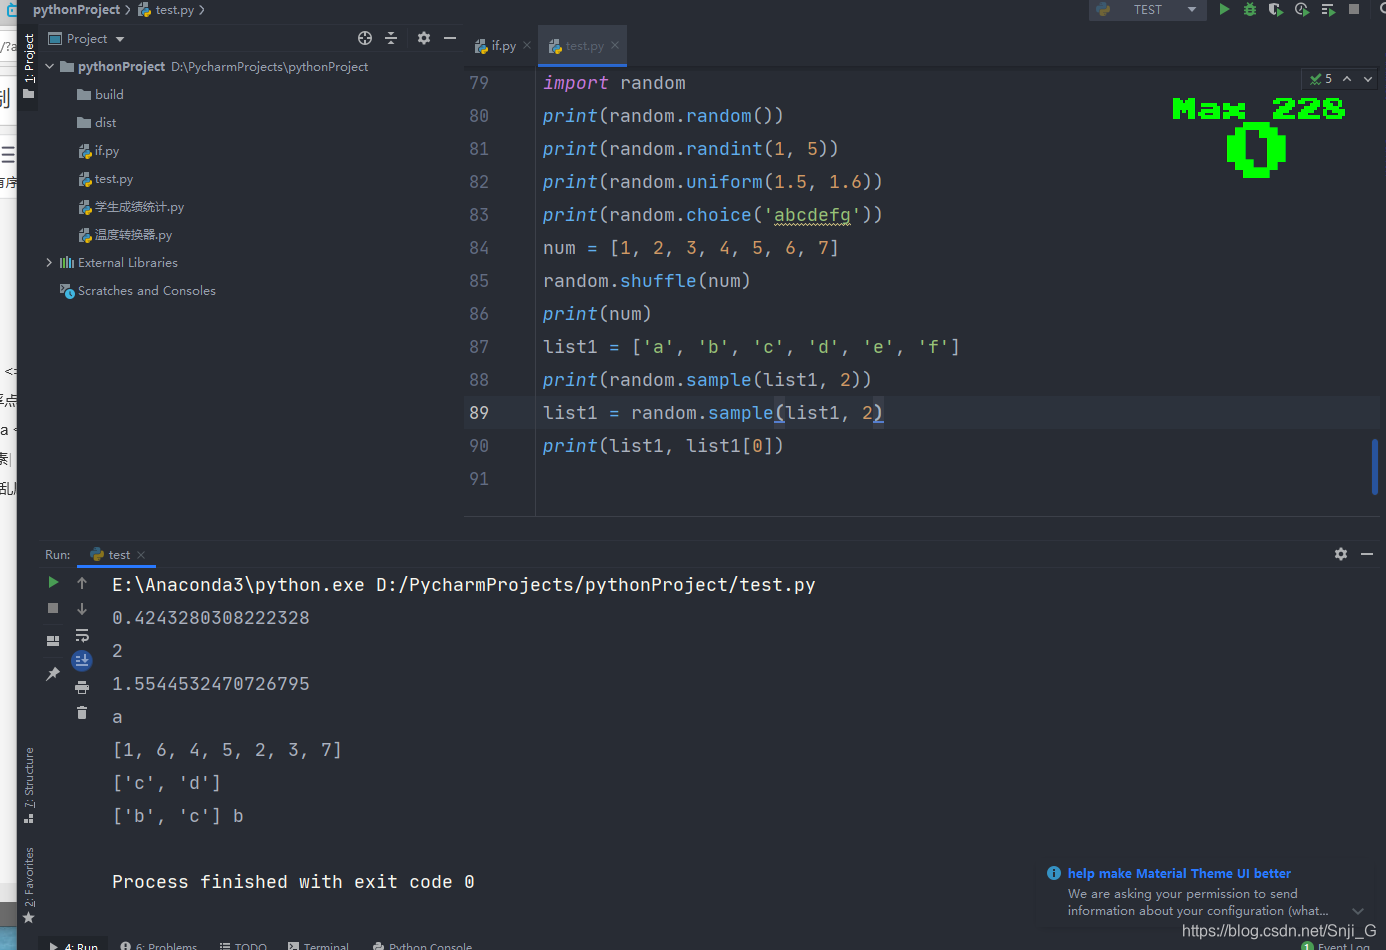Restore layout icon in the Run panel
Image resolution: width=1386 pixels, height=950 pixels.
tap(53, 640)
